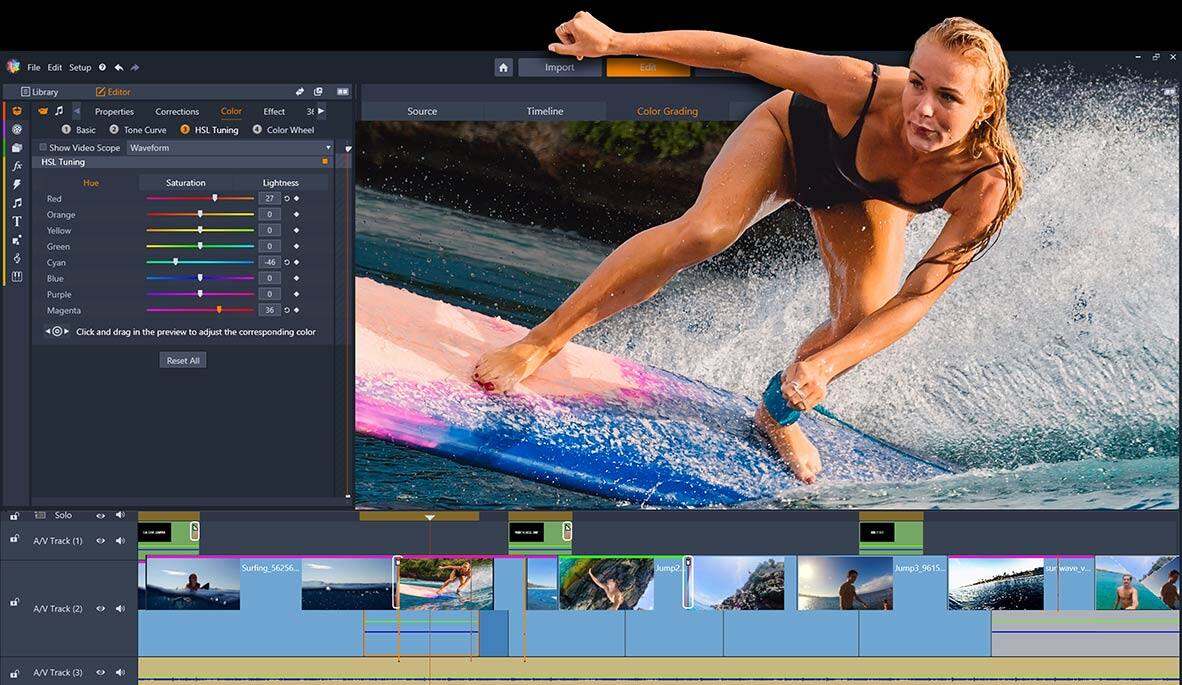Select the Surfing_56256 clip on timeline
Viewport: 1182px width, 685px height.
point(270,583)
